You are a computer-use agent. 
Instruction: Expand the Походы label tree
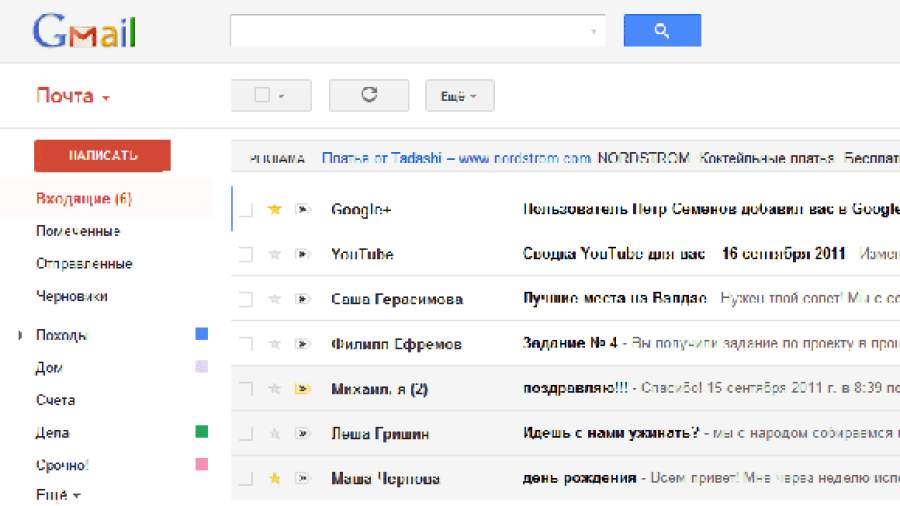pyautogui.click(x=20, y=334)
